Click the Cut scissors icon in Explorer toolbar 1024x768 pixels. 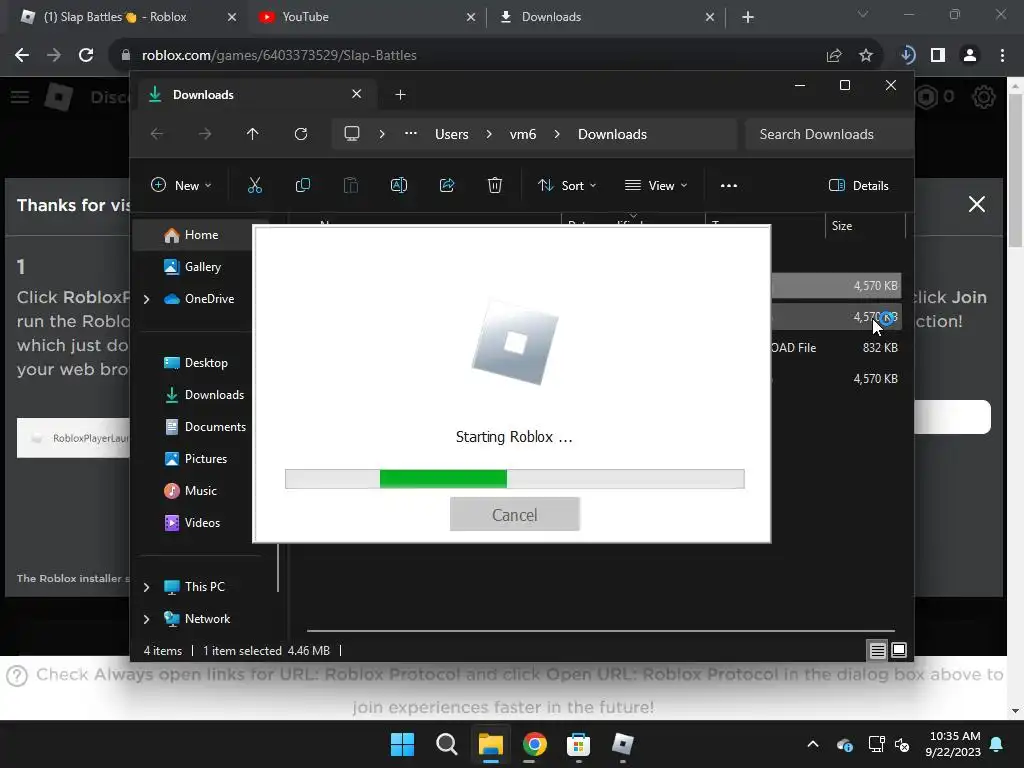[x=255, y=185]
